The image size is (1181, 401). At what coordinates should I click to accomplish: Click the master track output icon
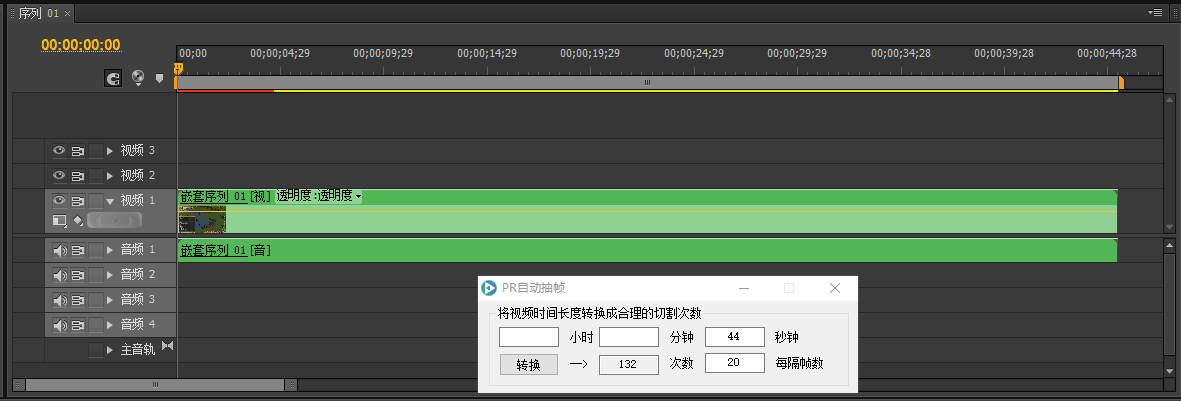[167, 347]
